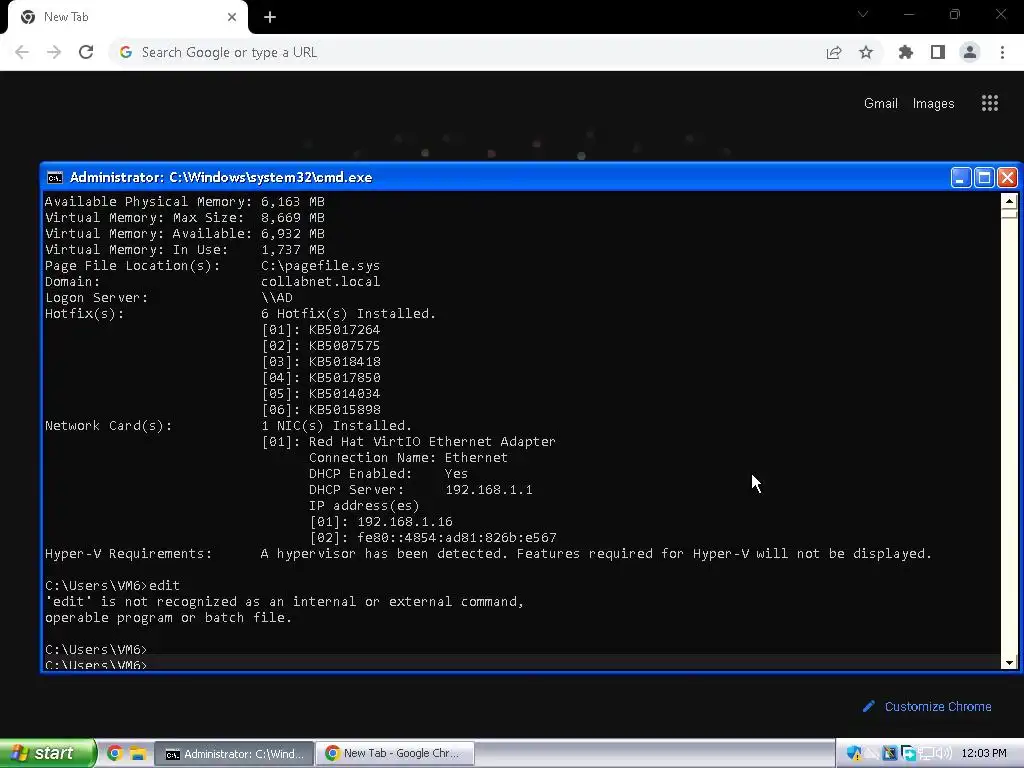Viewport: 1024px width, 768px height.
Task: Maximize the cmd.exe window
Action: click(984, 178)
